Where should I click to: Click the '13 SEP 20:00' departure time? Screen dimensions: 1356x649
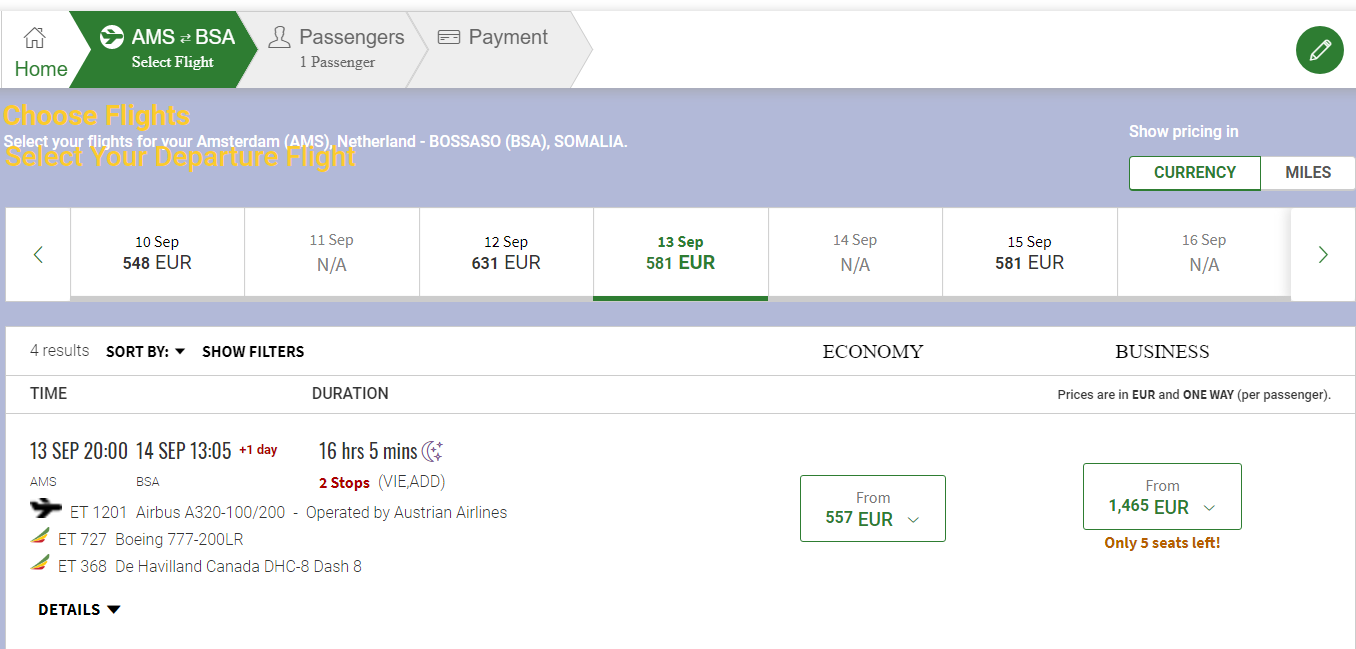(x=79, y=451)
